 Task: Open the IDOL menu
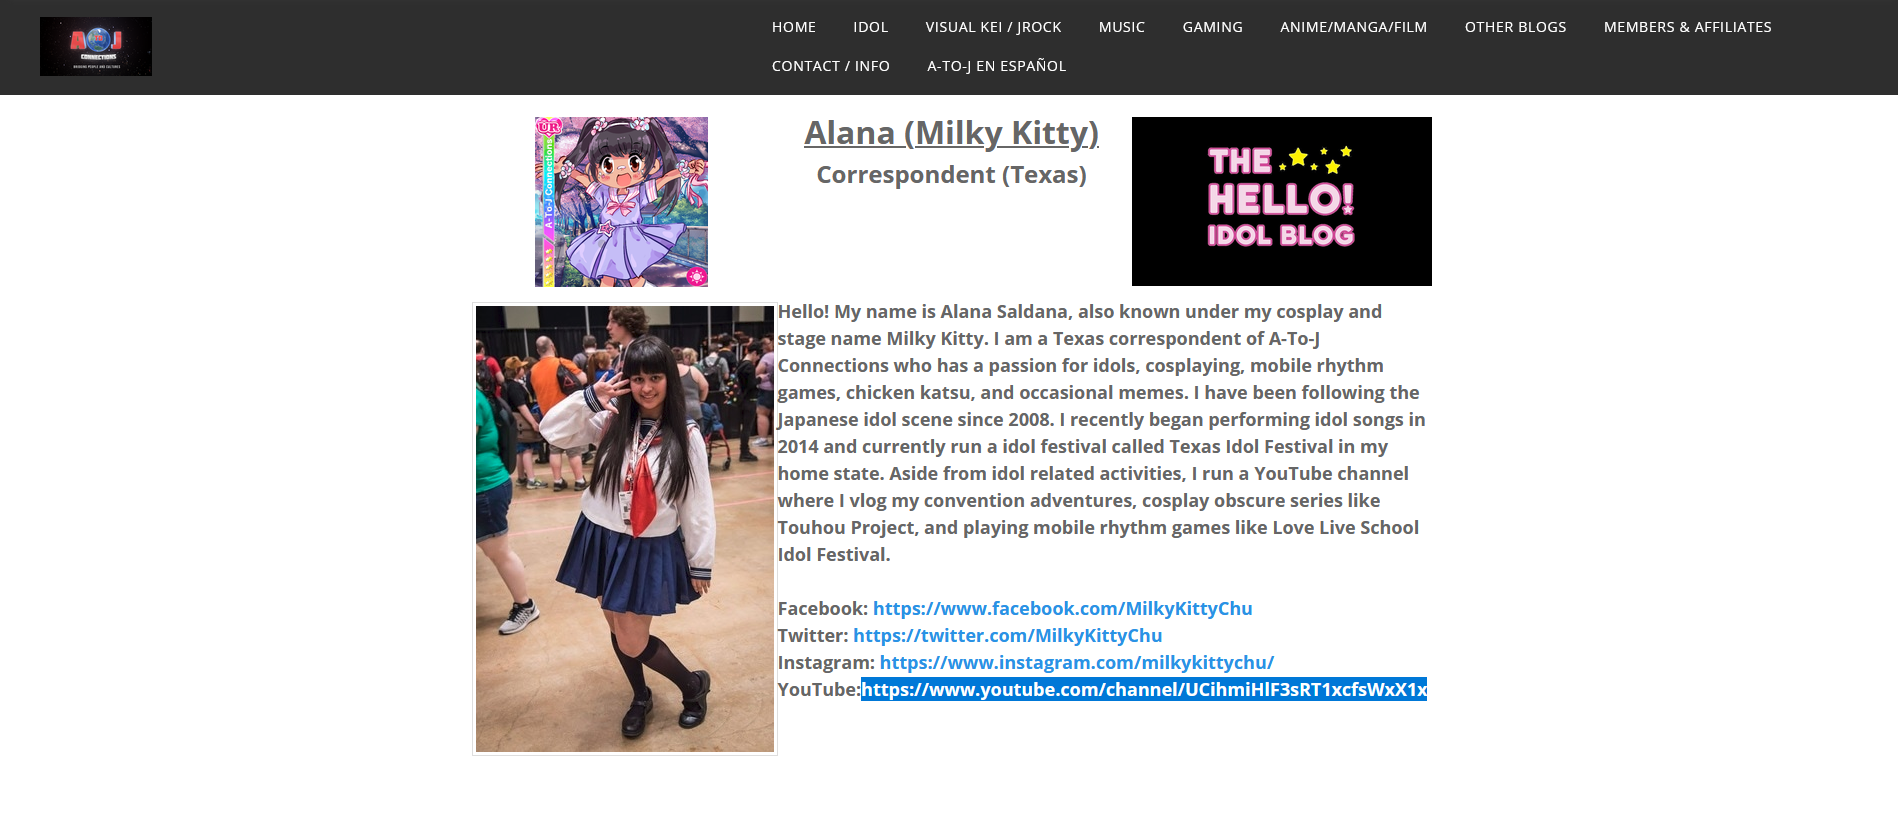[x=870, y=27]
